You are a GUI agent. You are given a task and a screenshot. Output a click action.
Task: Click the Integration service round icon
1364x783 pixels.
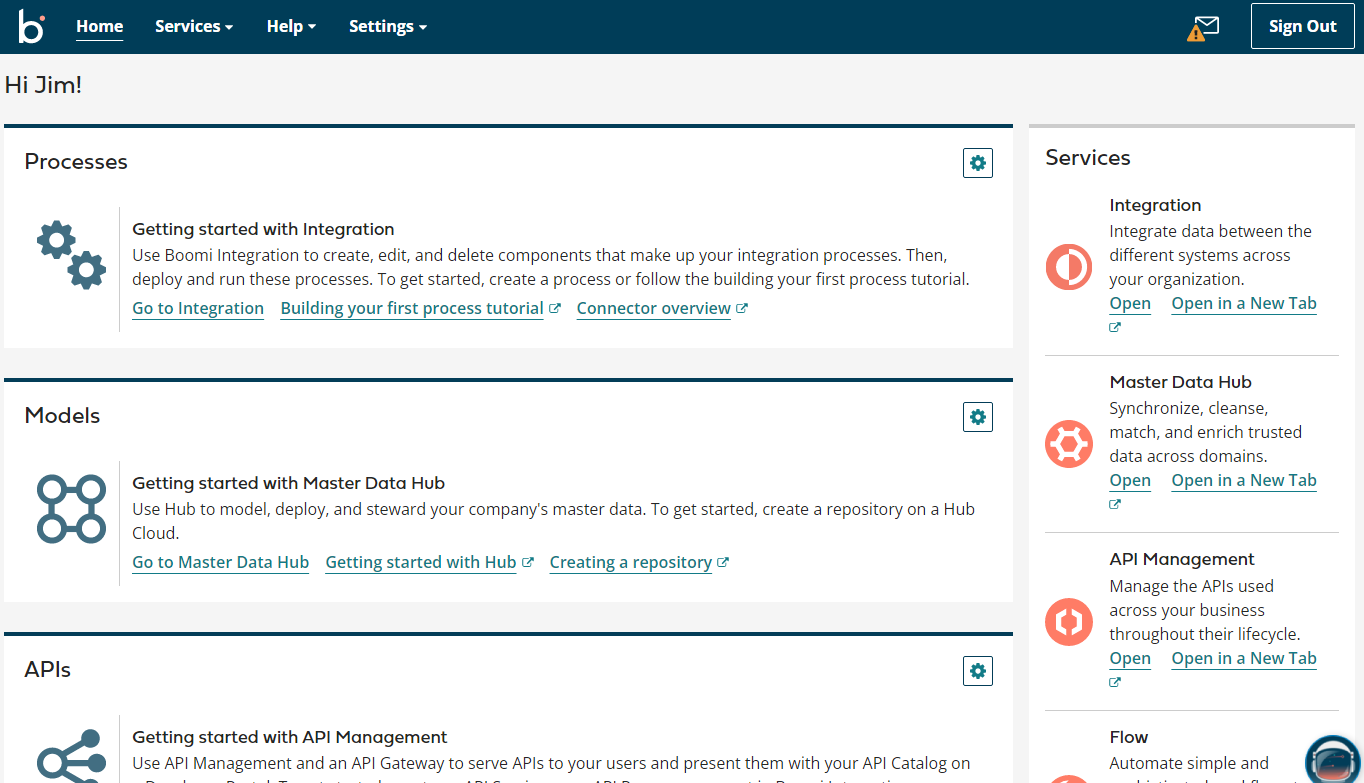1069,267
